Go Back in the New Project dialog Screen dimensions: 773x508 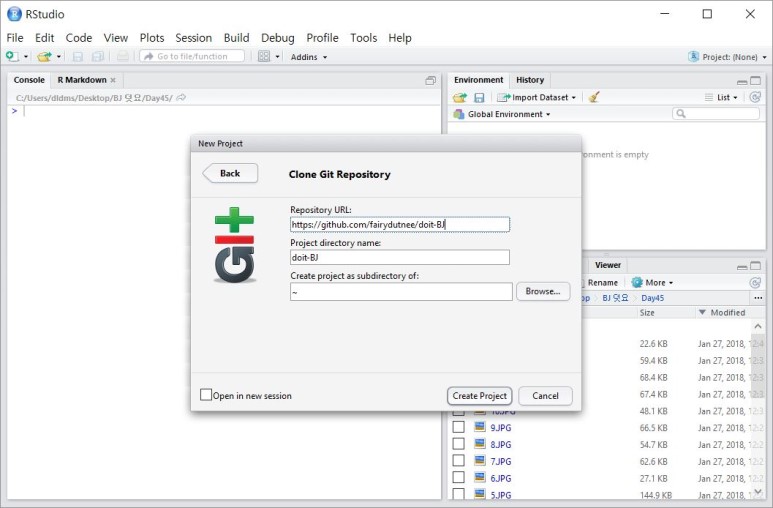tap(230, 173)
